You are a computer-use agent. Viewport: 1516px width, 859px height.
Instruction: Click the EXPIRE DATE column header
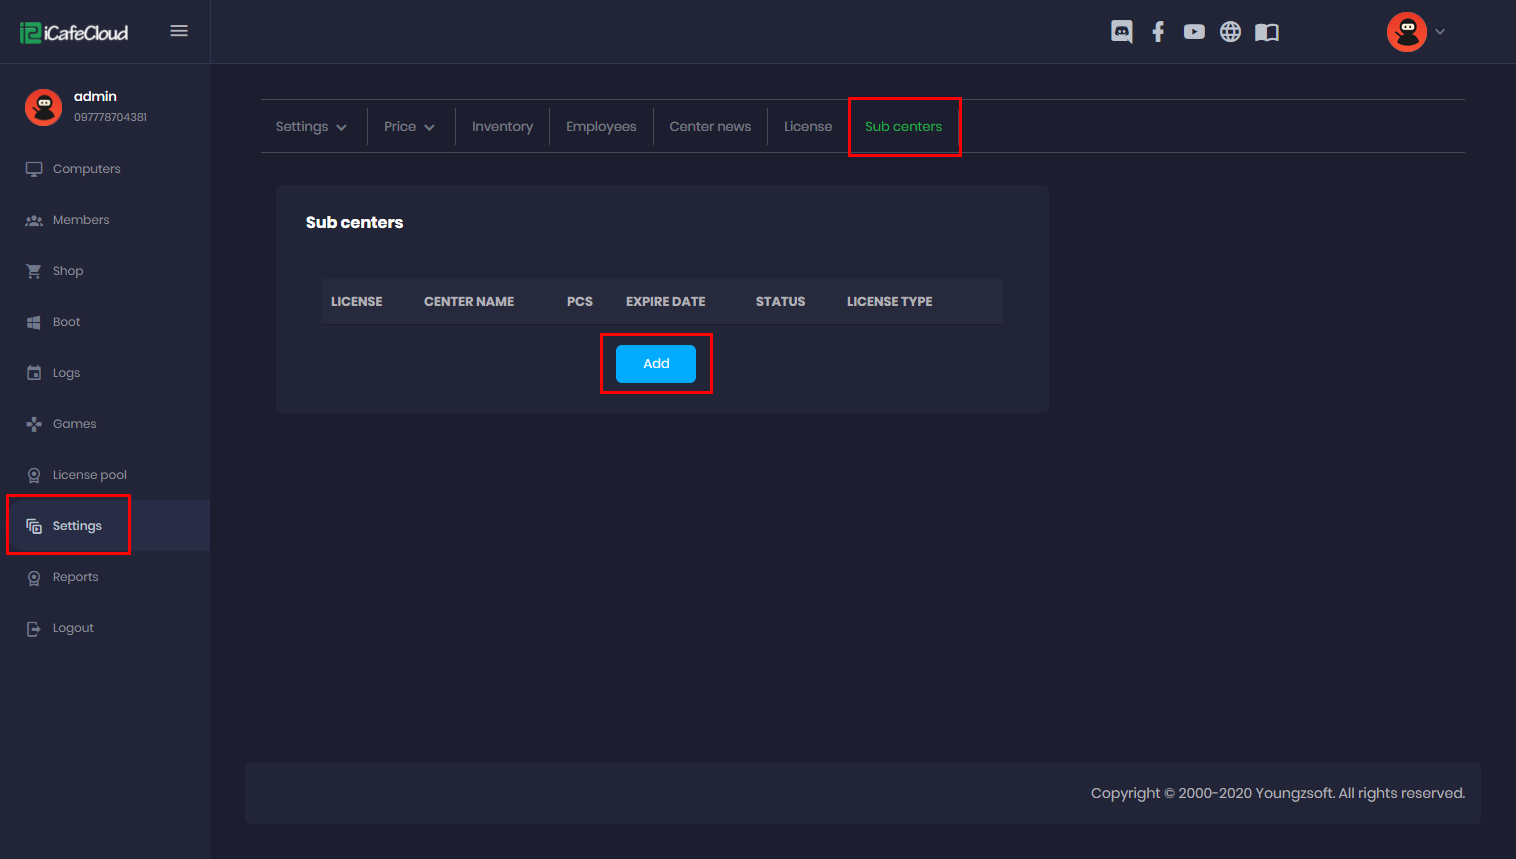[x=665, y=302]
